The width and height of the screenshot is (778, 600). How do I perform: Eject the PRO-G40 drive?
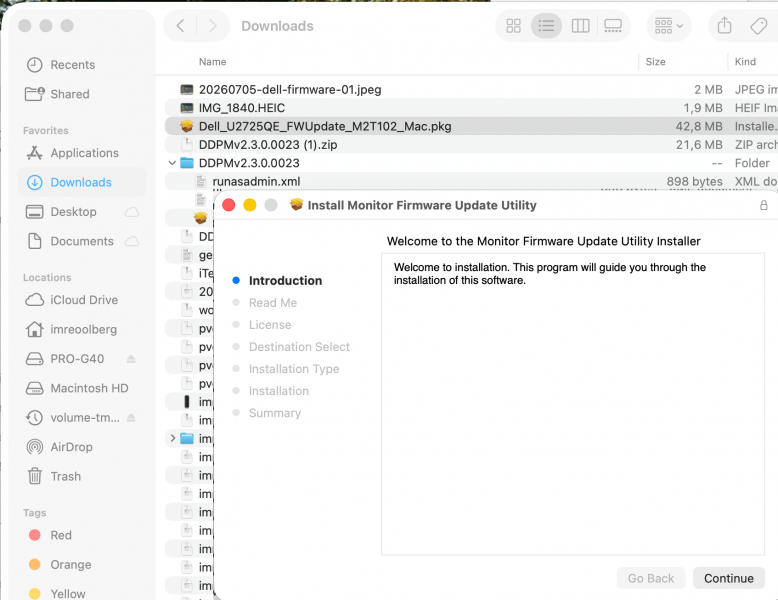pos(131,359)
